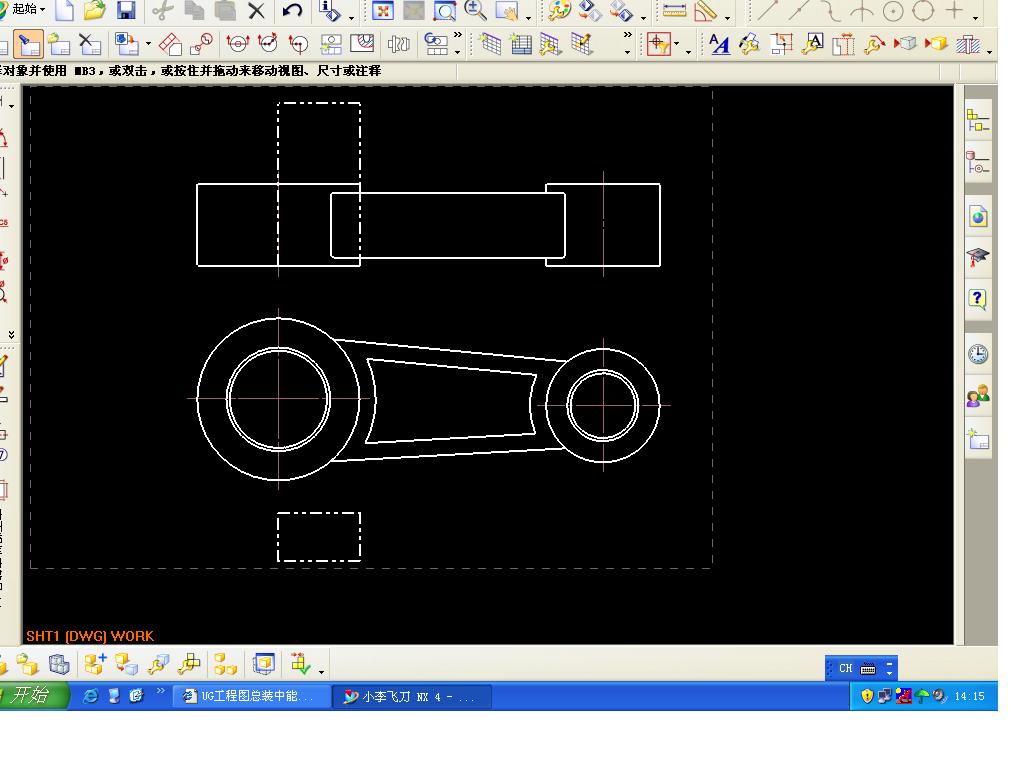This screenshot has height=768, width=1024.
Task: Click the Broken View icon
Action: pyautogui.click(x=398, y=44)
